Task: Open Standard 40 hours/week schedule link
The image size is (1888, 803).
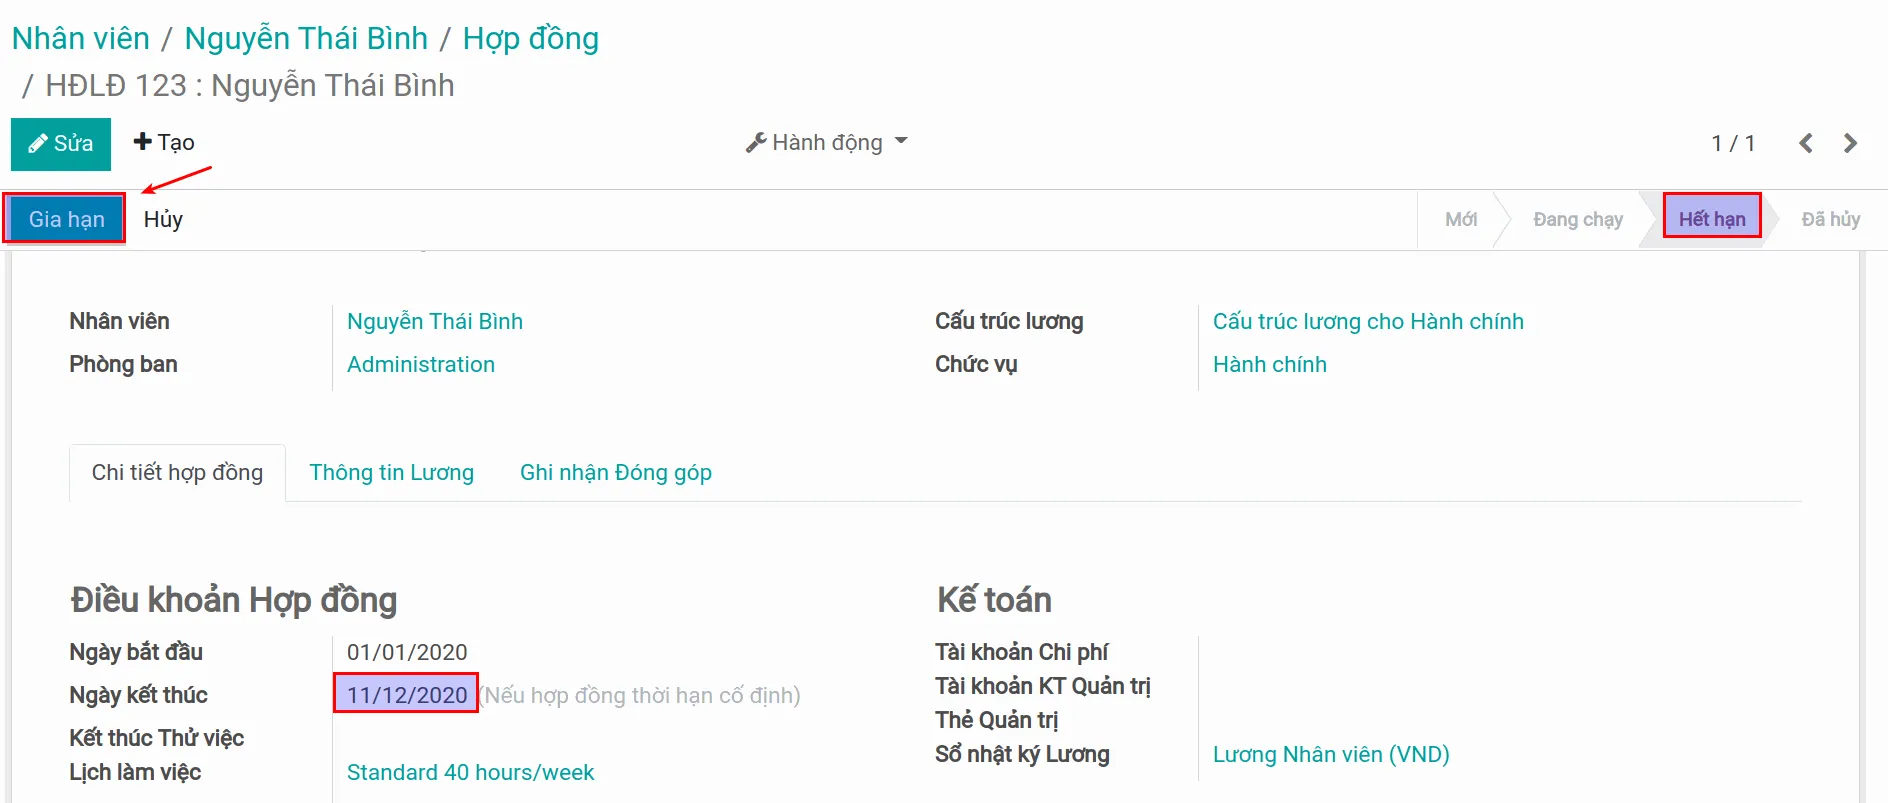Action: (470, 772)
